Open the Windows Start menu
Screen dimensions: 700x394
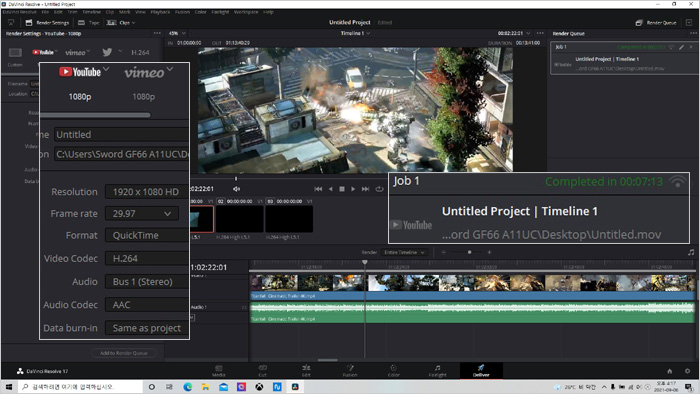pos(9,387)
